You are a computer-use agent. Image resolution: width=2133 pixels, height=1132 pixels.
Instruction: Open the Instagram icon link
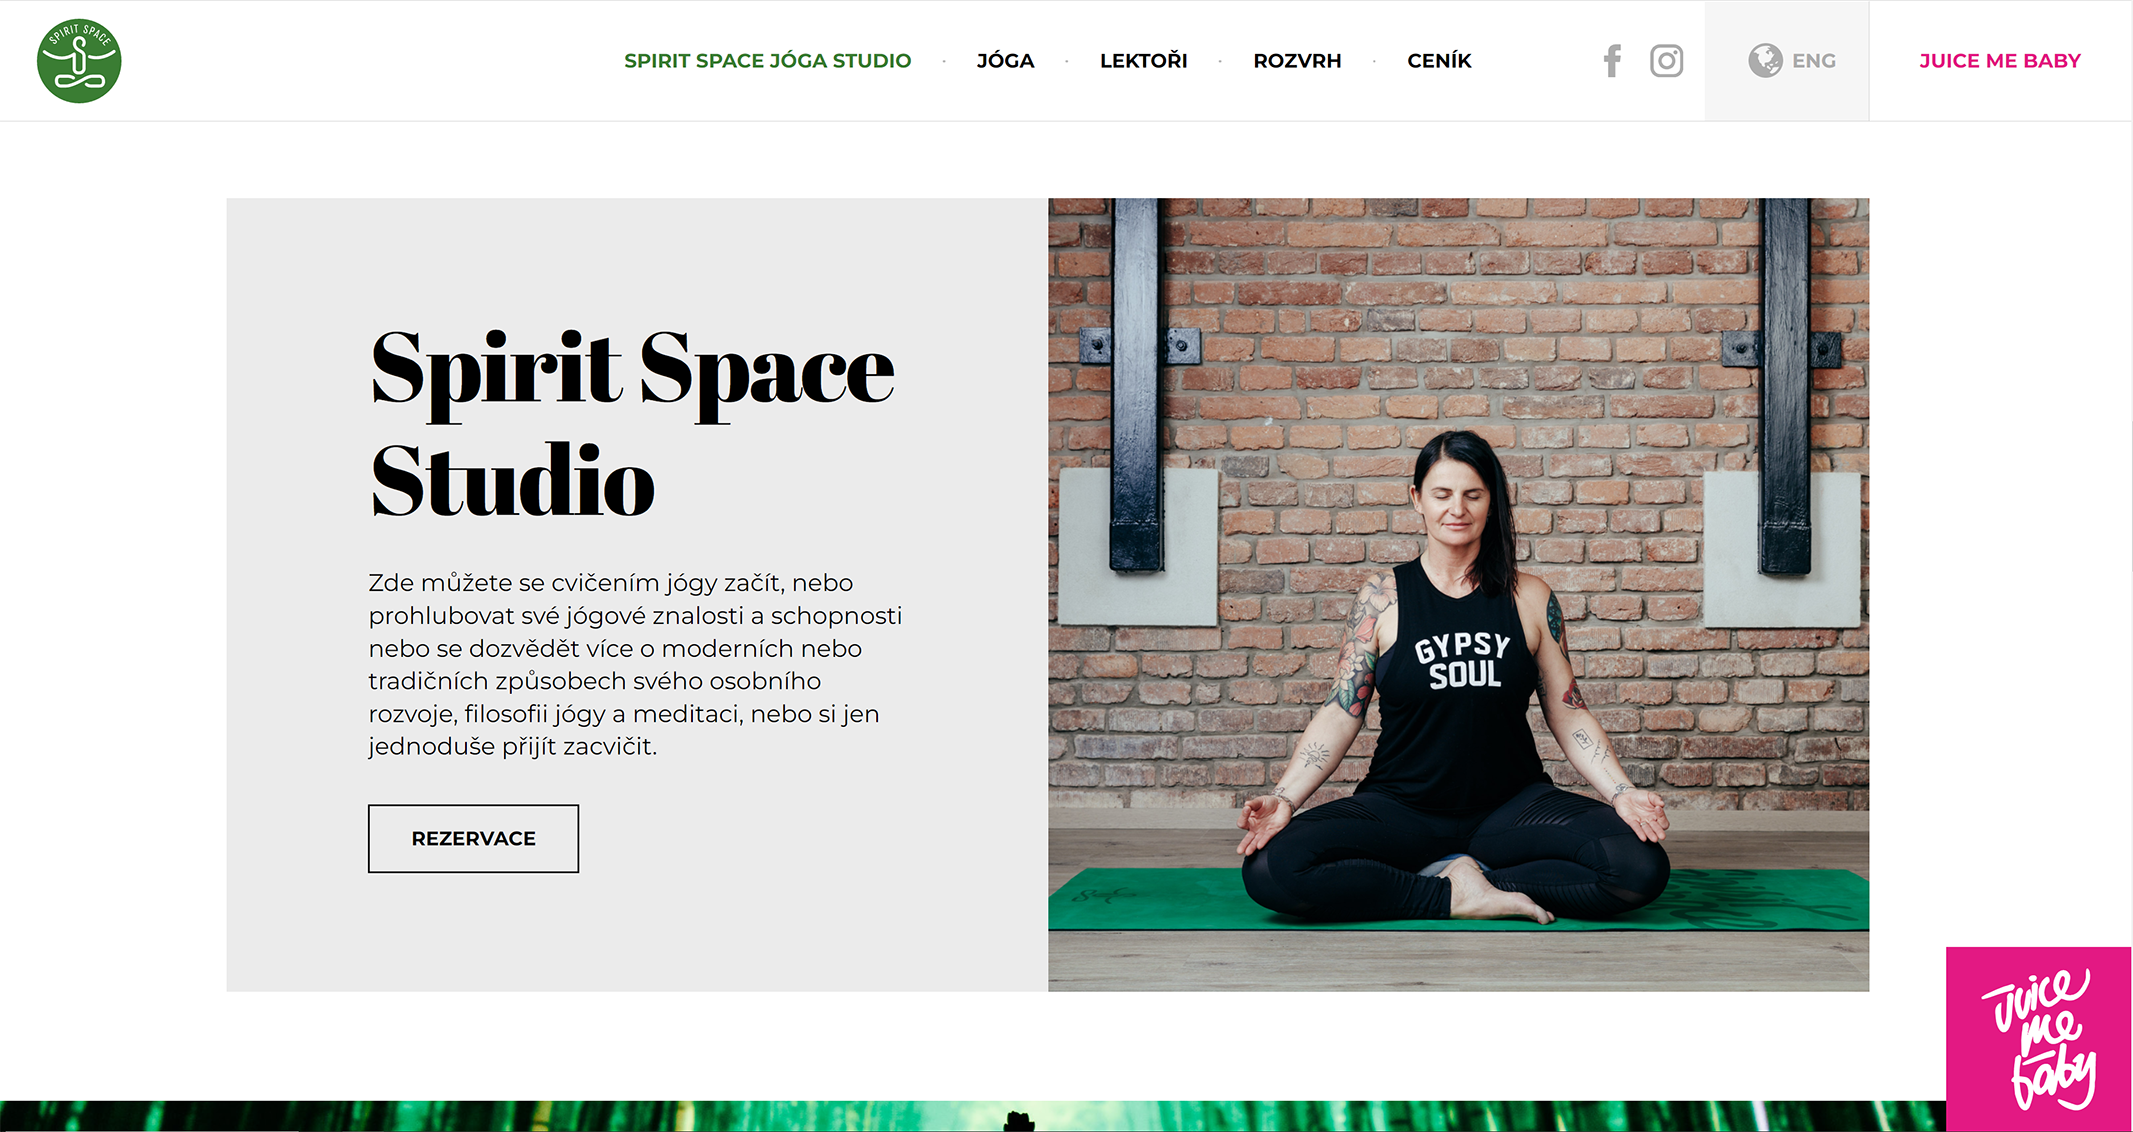click(x=1666, y=61)
